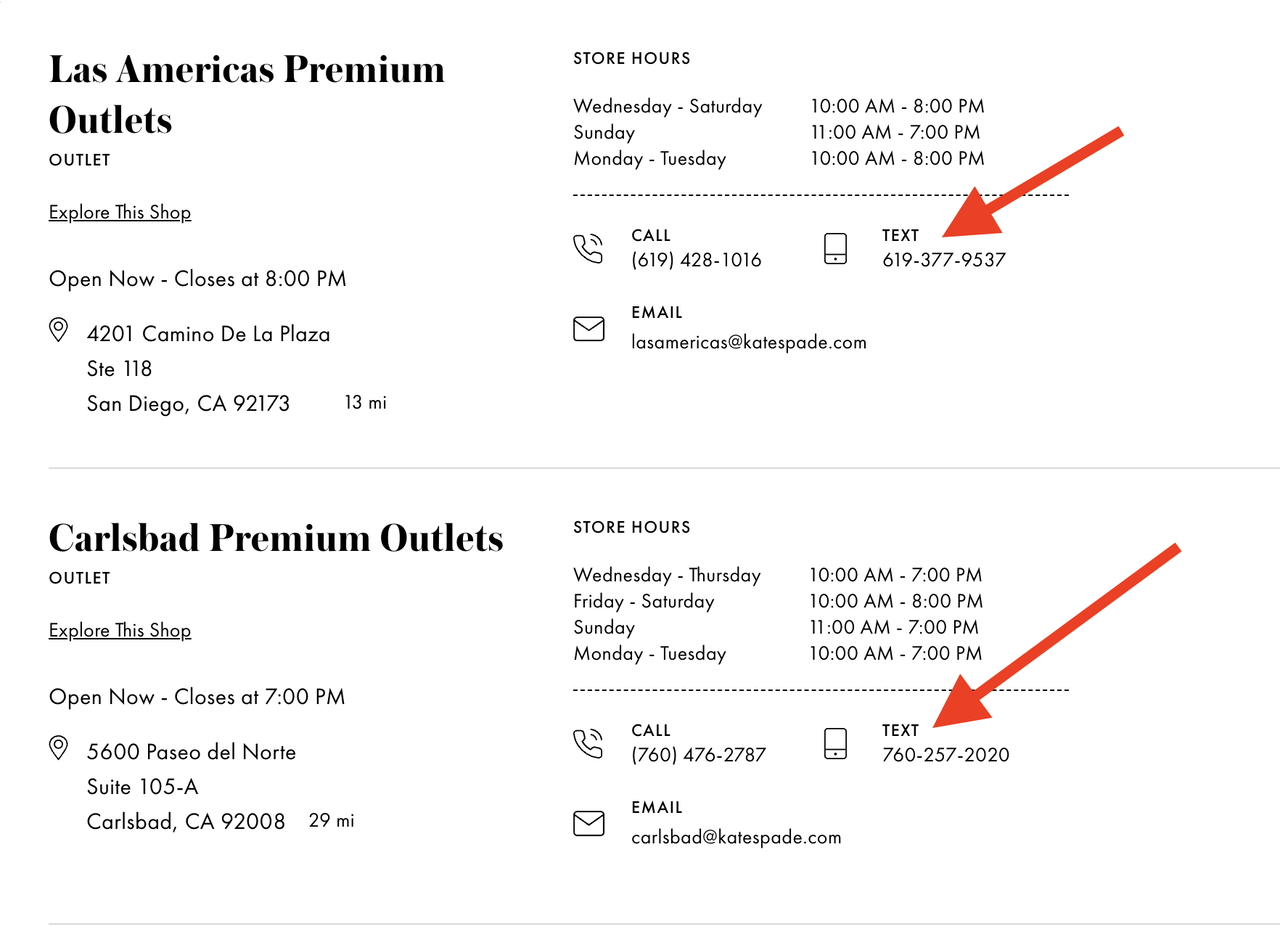1280x945 pixels.
Task: Open Explore This Shop for Carlsbad Premium Outlets
Action: [x=120, y=630]
